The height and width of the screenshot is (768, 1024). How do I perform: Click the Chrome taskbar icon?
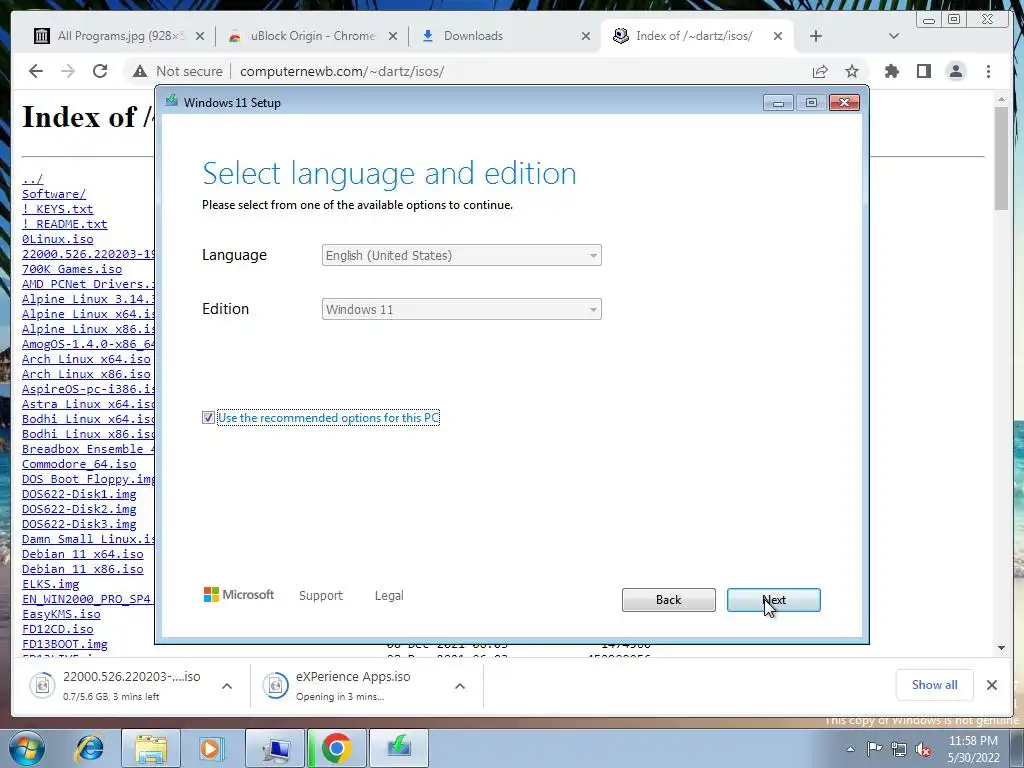tap(337, 748)
